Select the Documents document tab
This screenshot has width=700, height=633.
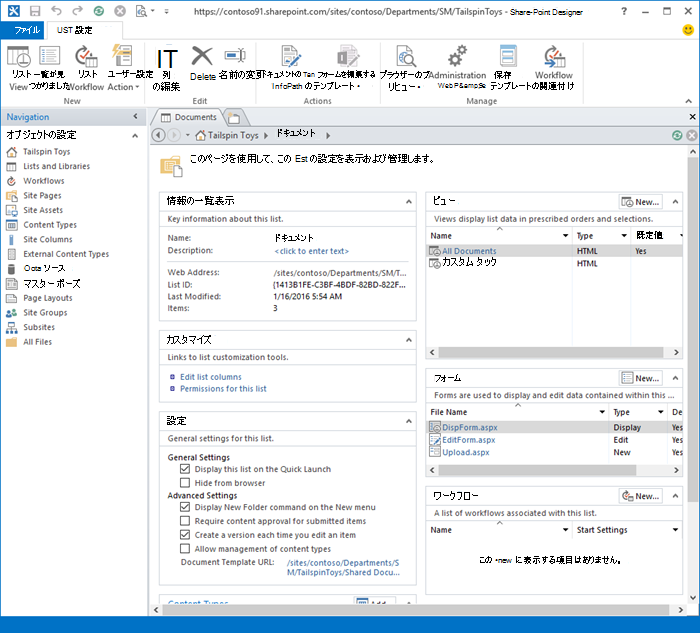(188, 117)
